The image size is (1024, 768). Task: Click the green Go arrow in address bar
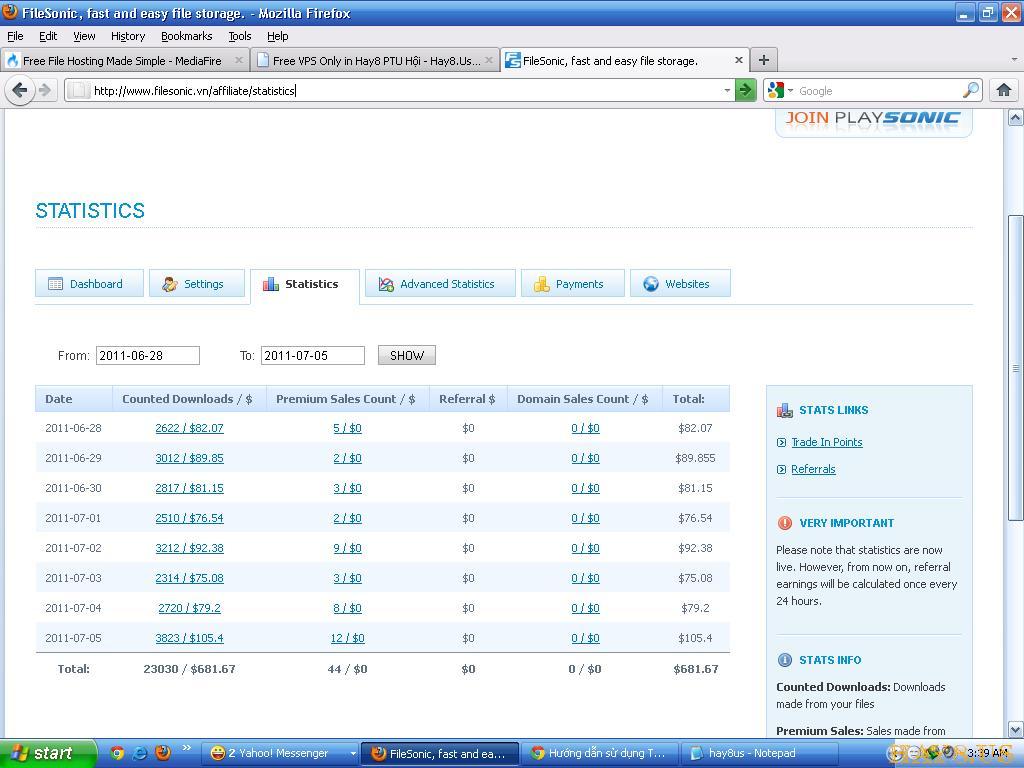[744, 90]
